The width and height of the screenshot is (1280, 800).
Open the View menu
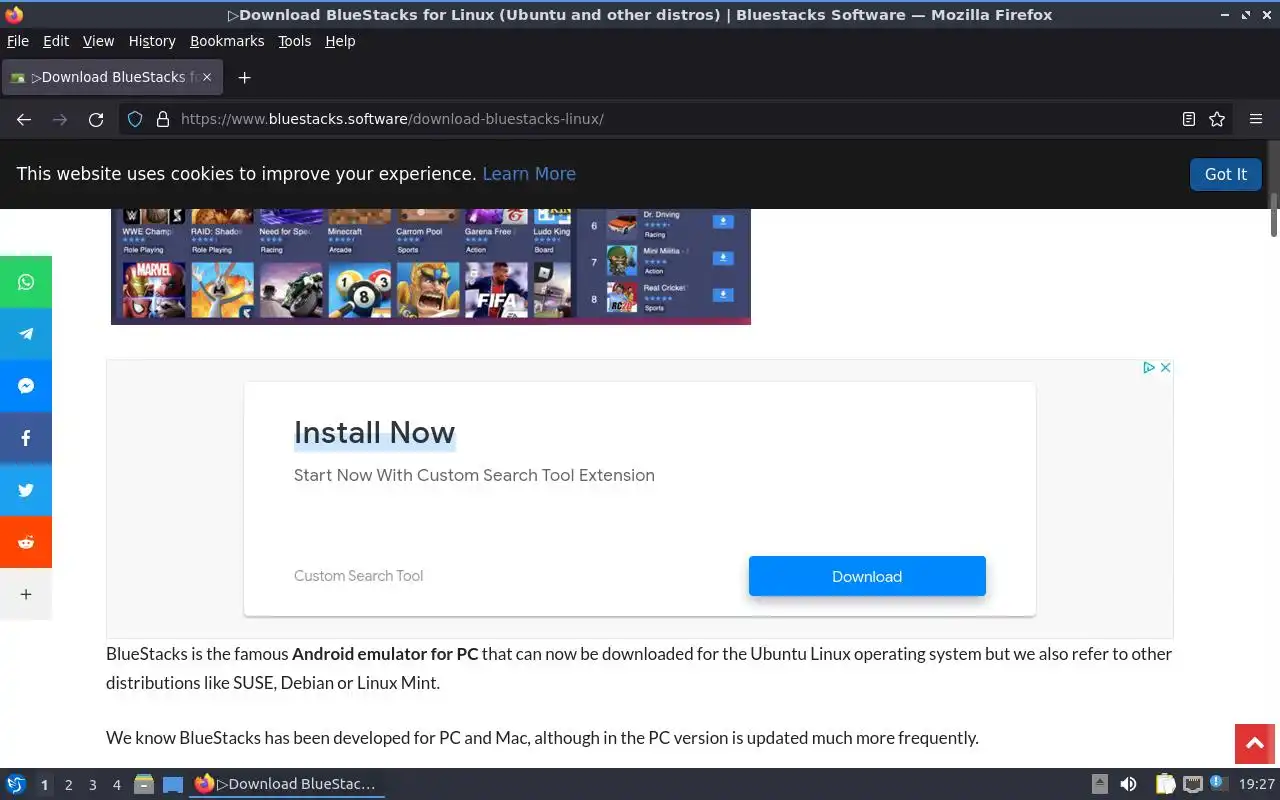click(x=98, y=41)
